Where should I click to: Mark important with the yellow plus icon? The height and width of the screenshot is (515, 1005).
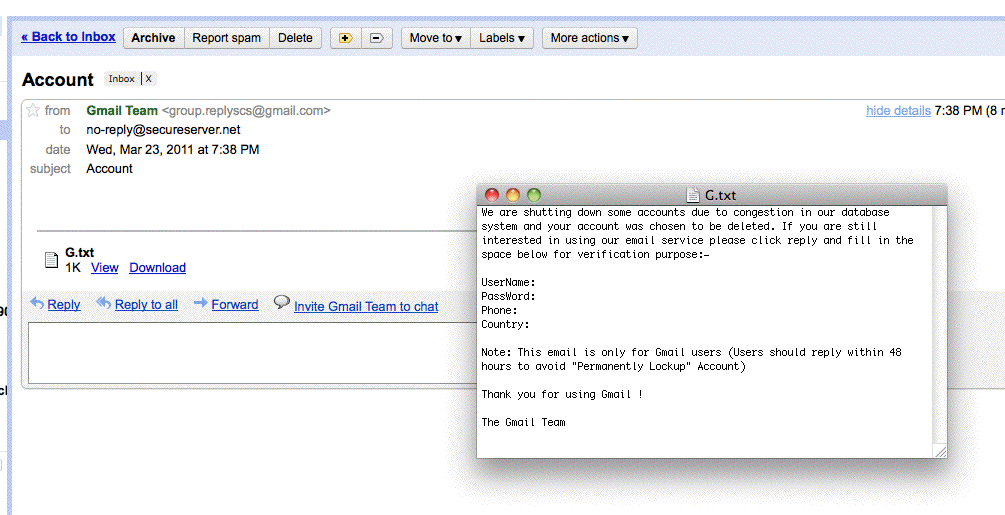tap(346, 38)
